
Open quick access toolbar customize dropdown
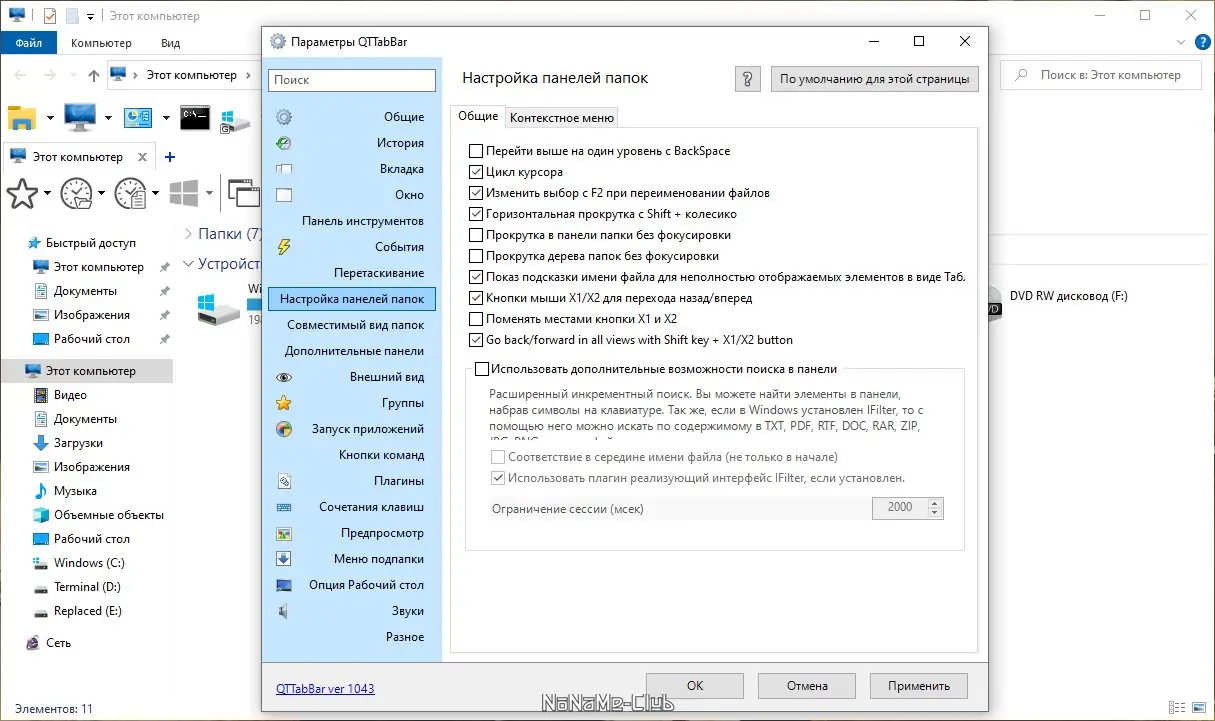[90, 16]
